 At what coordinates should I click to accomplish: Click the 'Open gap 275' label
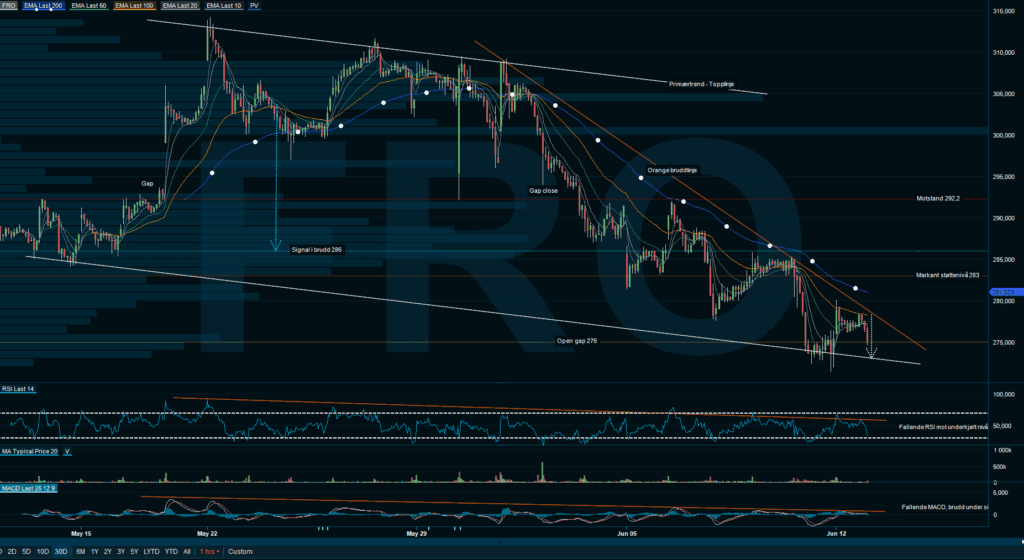(x=577, y=341)
